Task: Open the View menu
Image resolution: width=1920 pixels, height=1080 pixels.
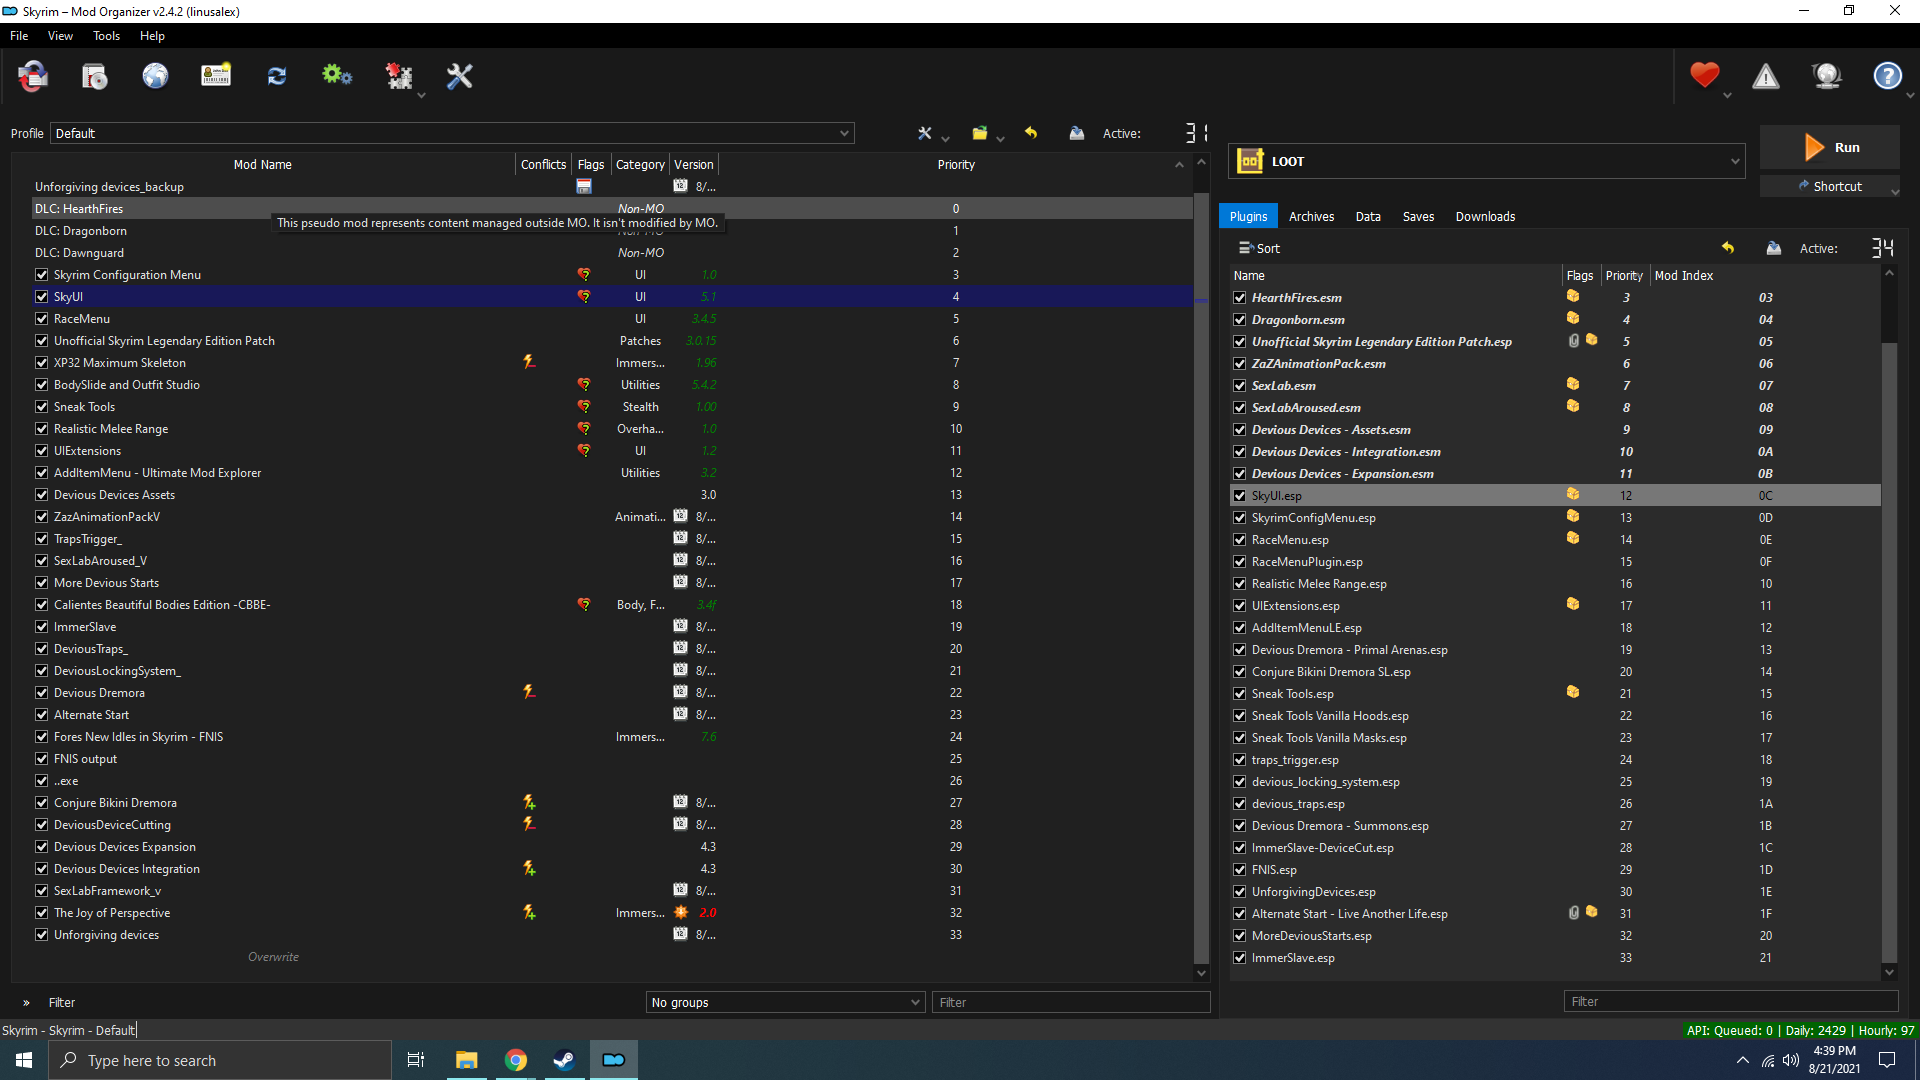Action: click(x=60, y=36)
